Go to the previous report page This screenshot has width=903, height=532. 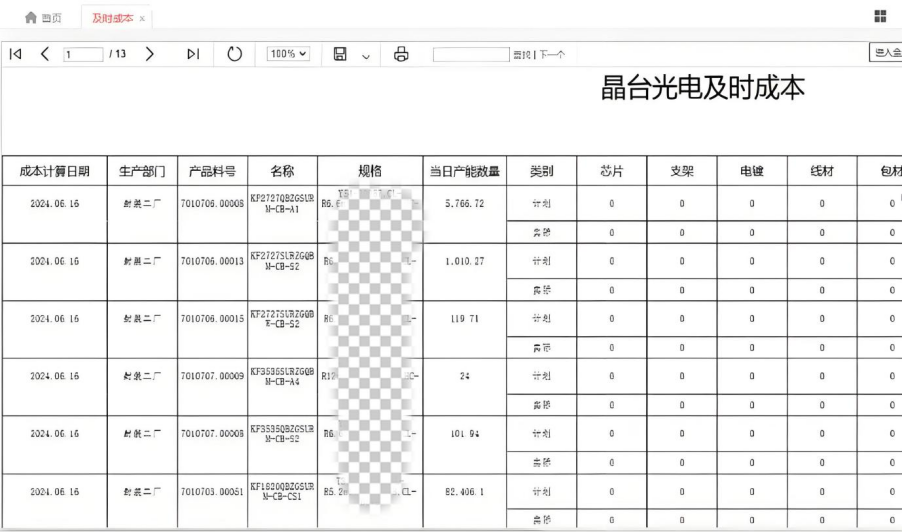44,54
